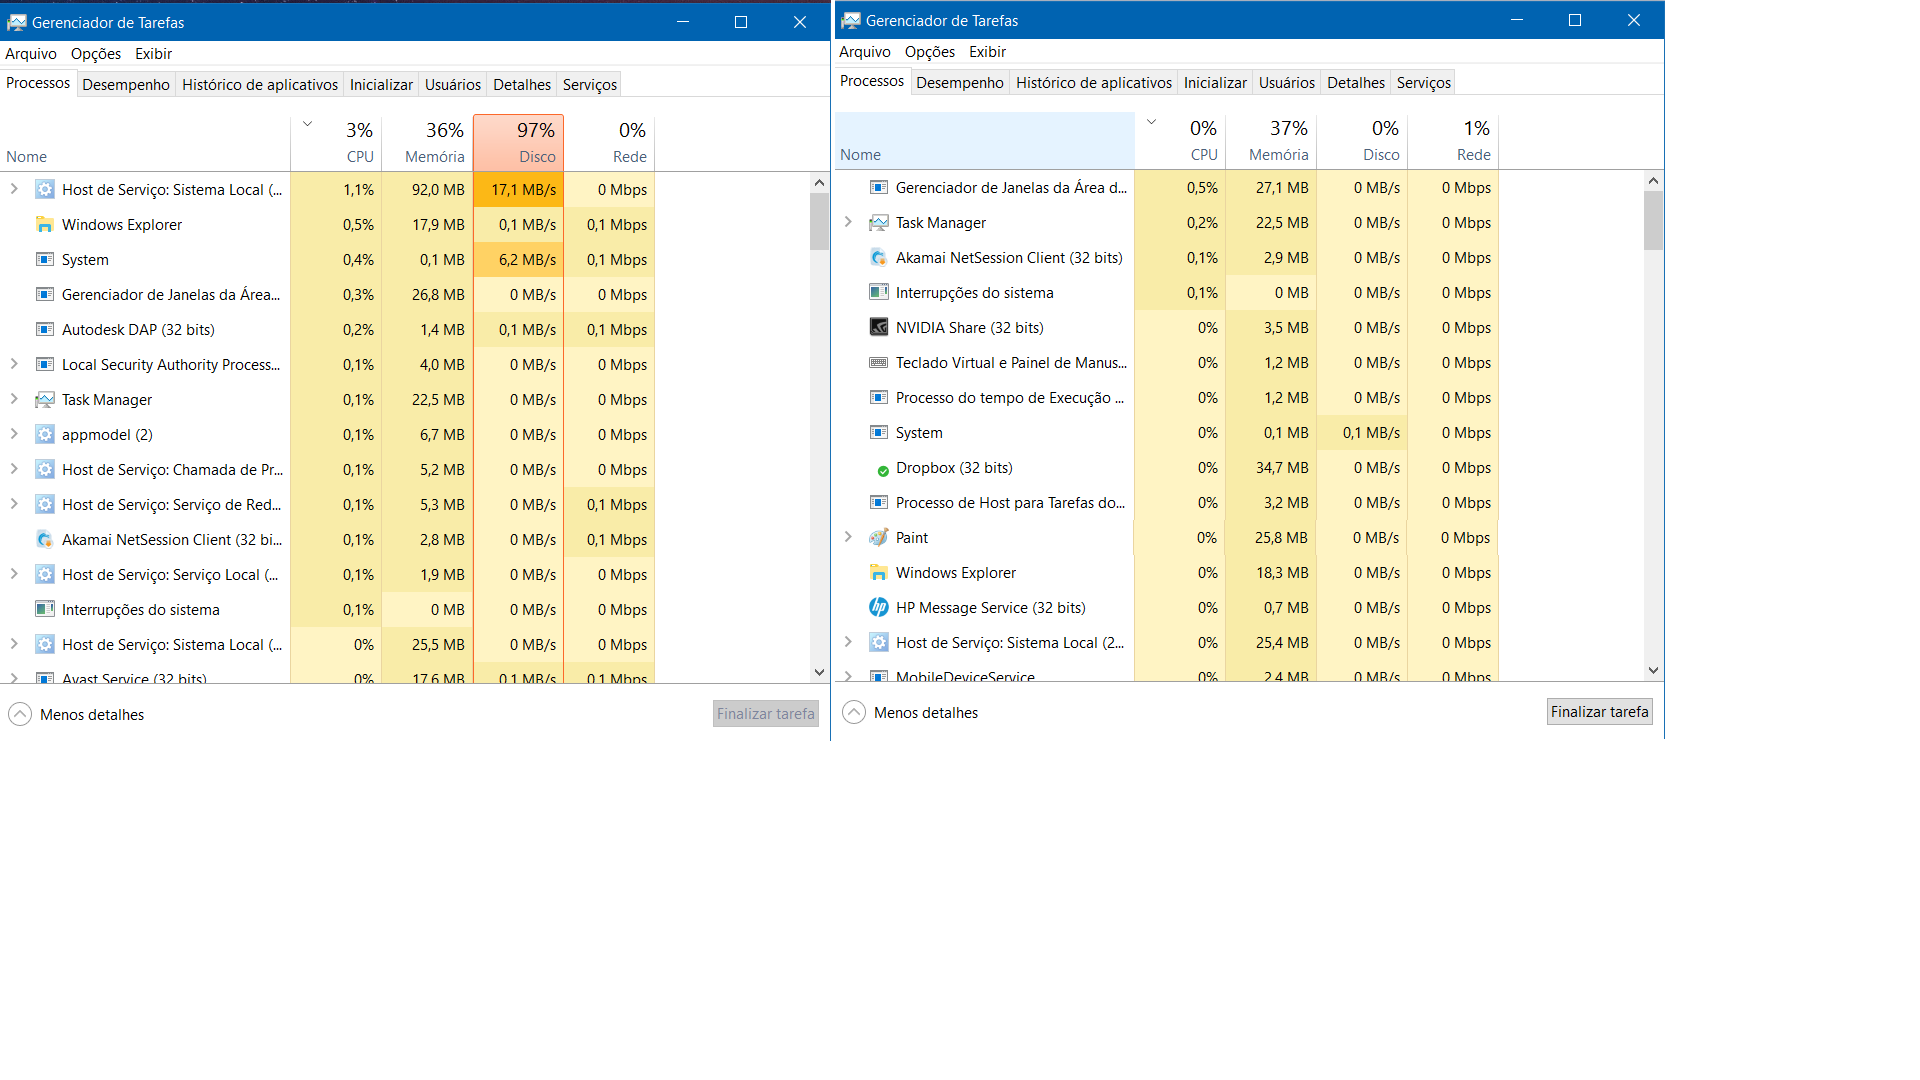
Task: Expand the Paint process row
Action: point(848,536)
